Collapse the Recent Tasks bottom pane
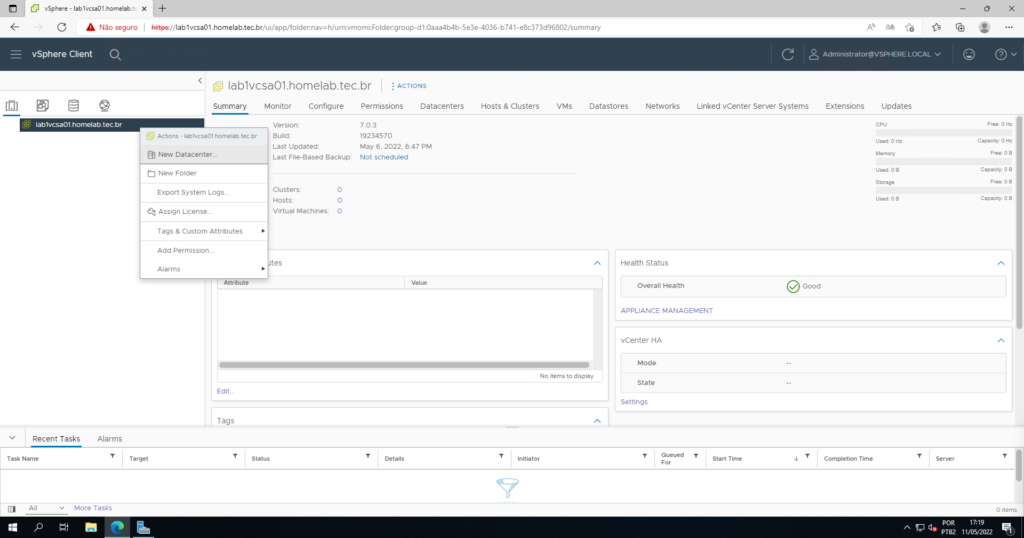This screenshot has width=1024, height=538. (x=12, y=438)
